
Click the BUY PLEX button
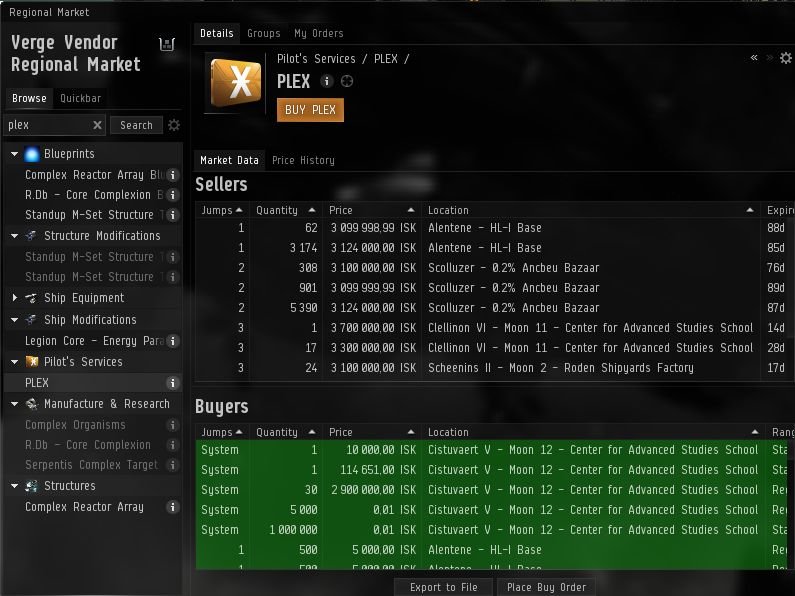pos(310,110)
